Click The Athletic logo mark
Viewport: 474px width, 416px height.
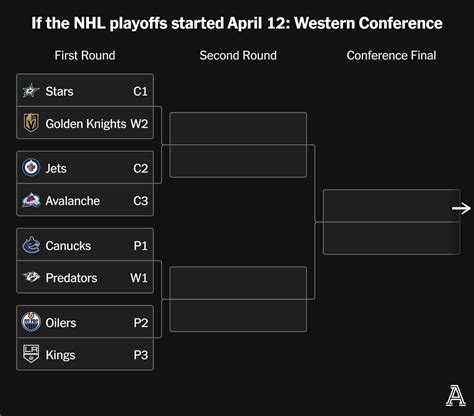click(456, 396)
